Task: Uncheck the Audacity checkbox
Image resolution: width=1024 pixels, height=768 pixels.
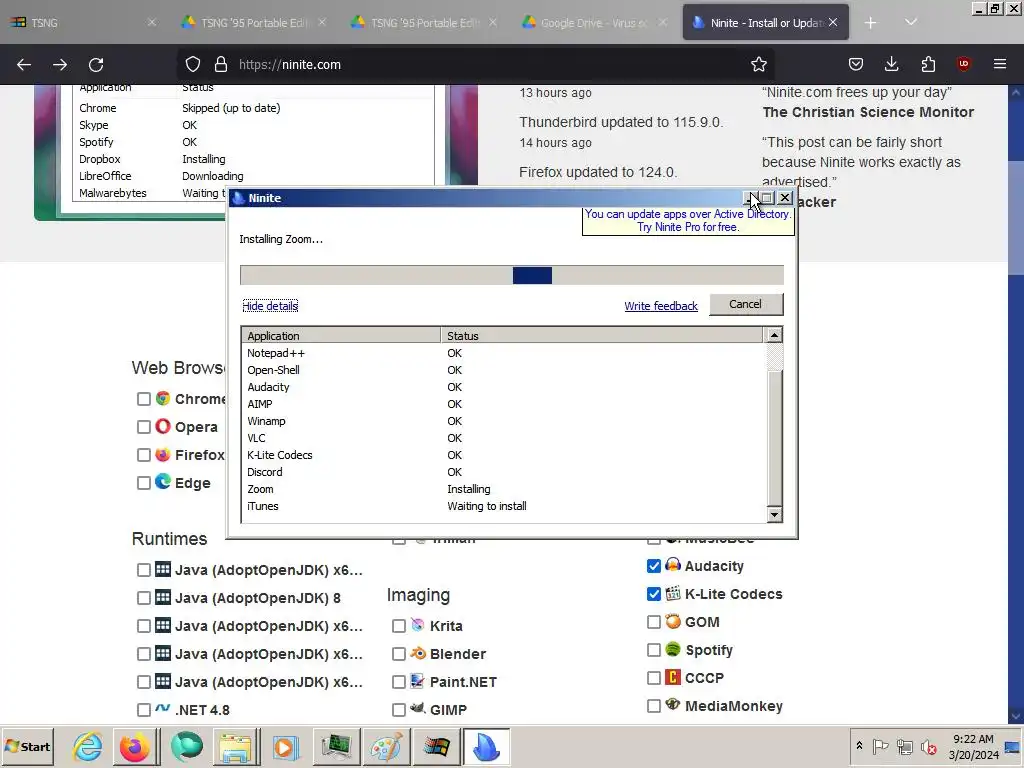Action: [x=654, y=566]
